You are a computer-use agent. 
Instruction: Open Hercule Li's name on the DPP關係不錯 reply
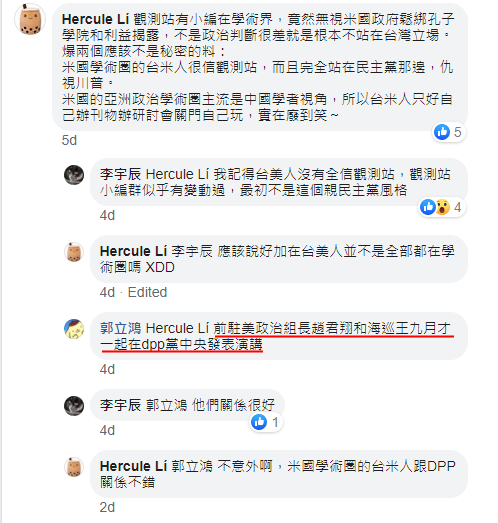[133, 466]
